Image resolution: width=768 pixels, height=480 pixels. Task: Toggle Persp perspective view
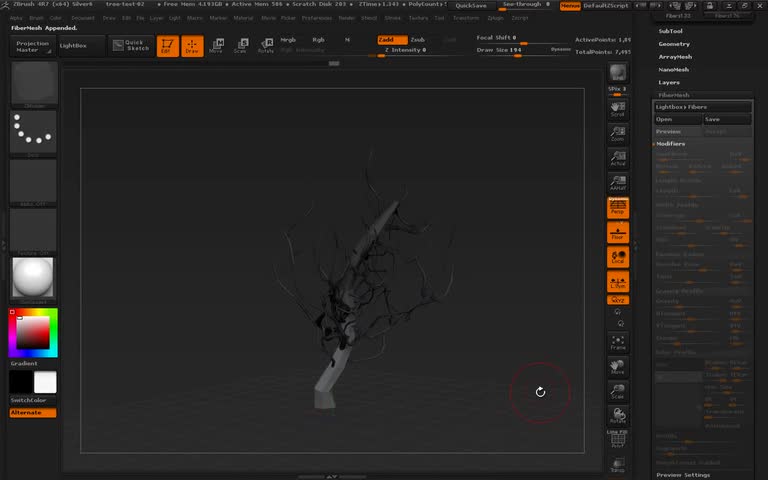tap(618, 208)
